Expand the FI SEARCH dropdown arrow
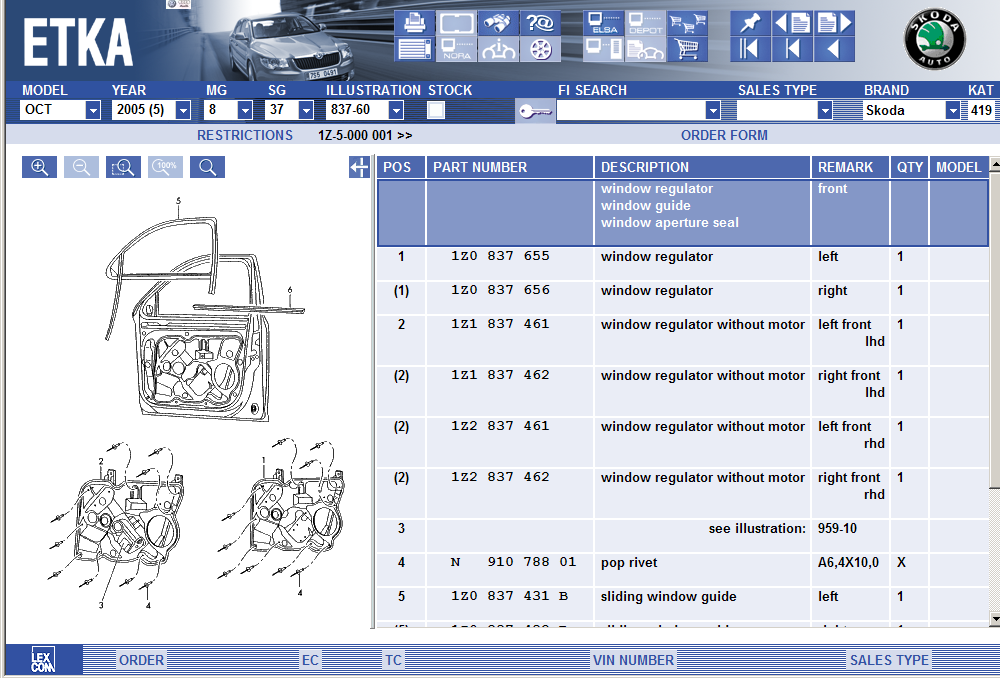1000x678 pixels. (x=713, y=110)
